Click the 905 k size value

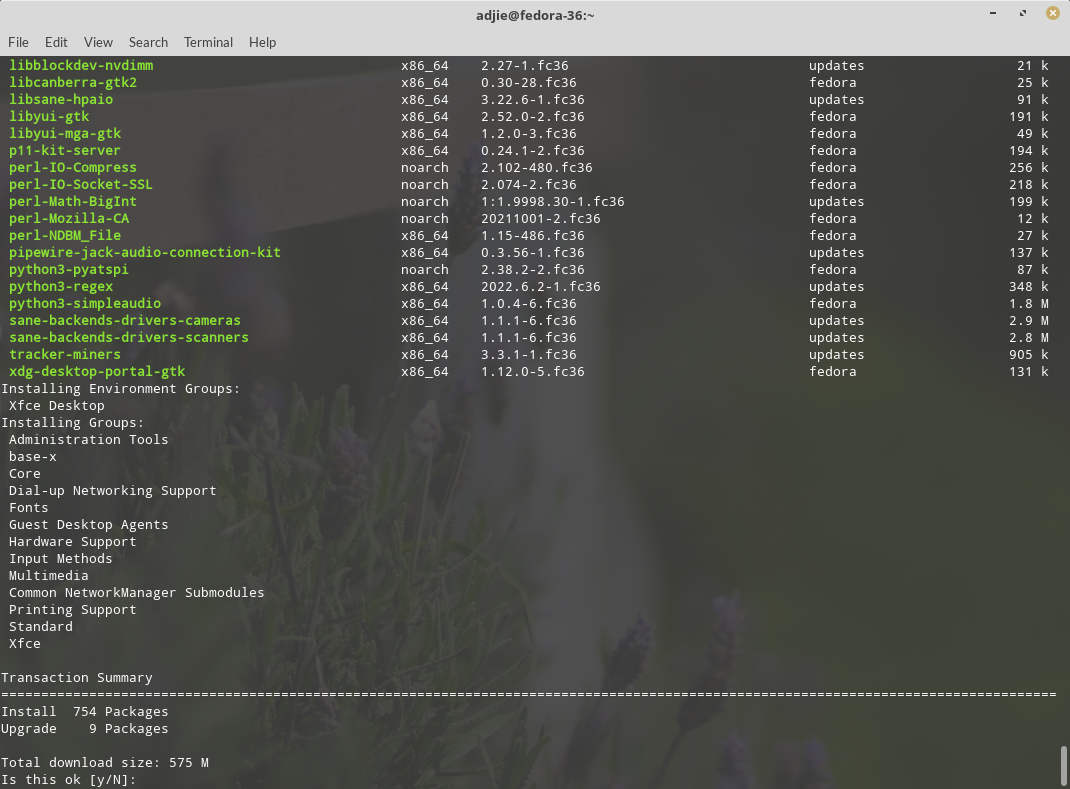(1029, 355)
